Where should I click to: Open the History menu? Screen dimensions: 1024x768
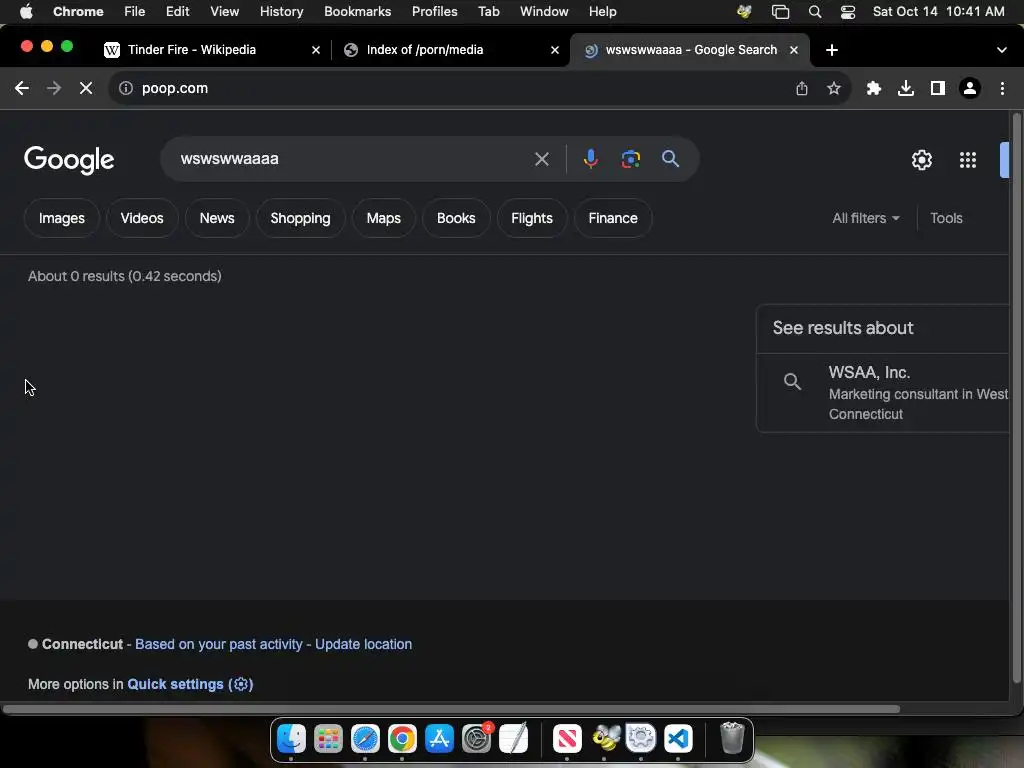point(281,12)
